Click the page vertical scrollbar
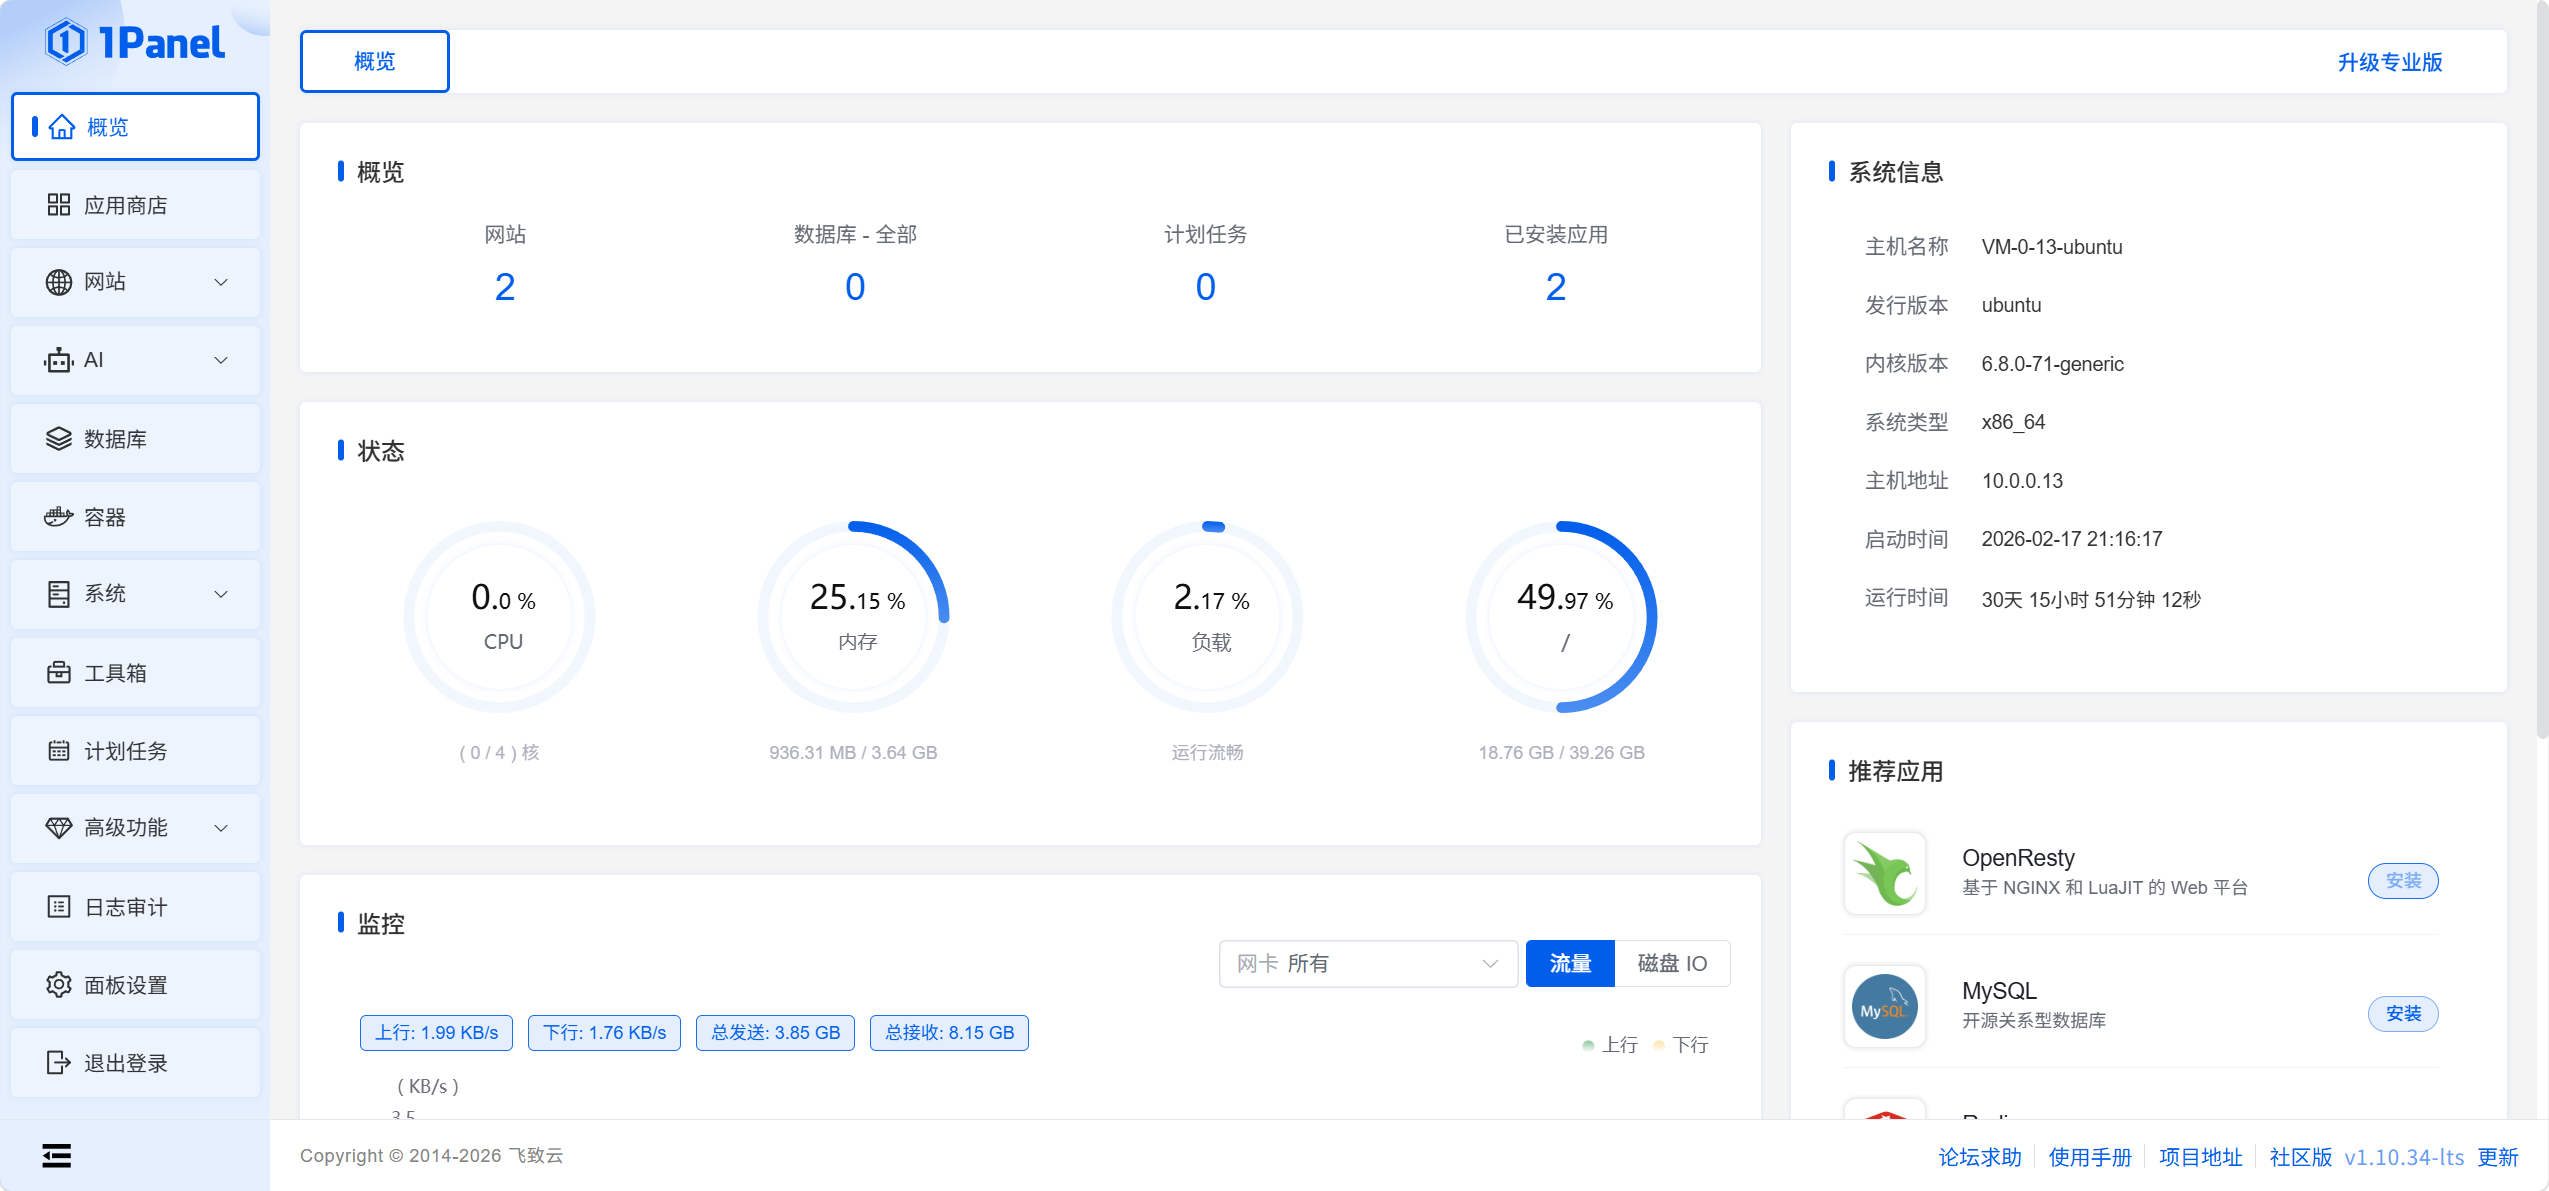Screen dimensions: 2549x1191 coord(2541,370)
